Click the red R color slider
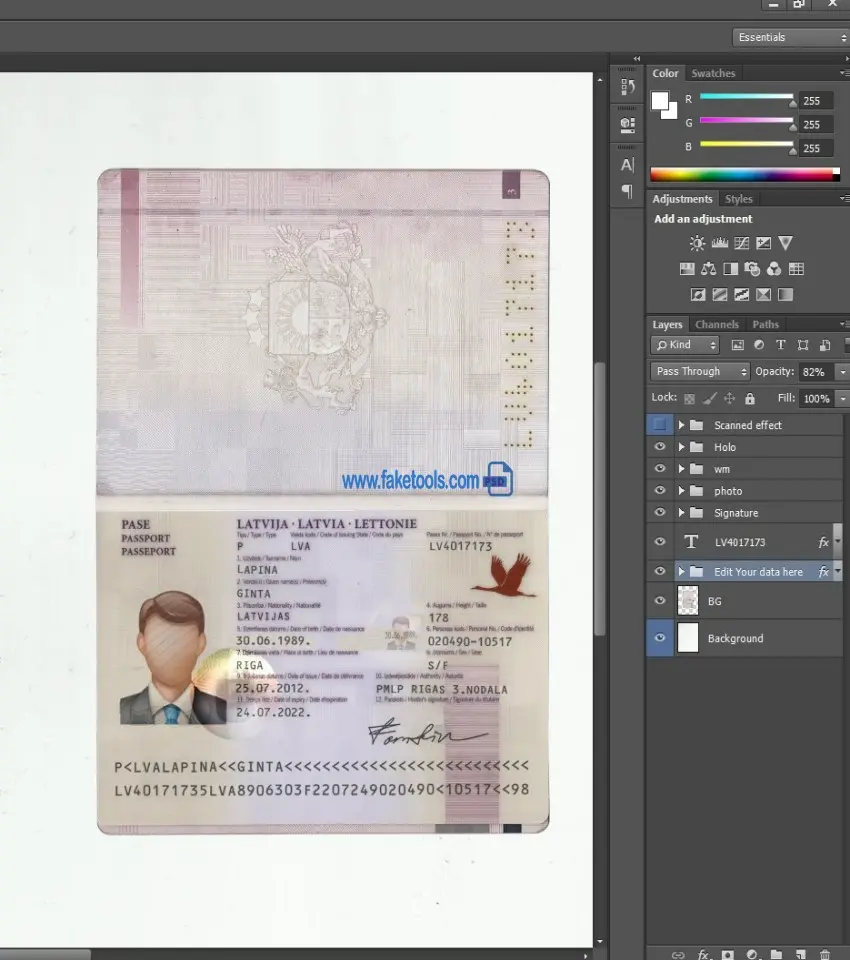This screenshot has width=850, height=960. 746,97
